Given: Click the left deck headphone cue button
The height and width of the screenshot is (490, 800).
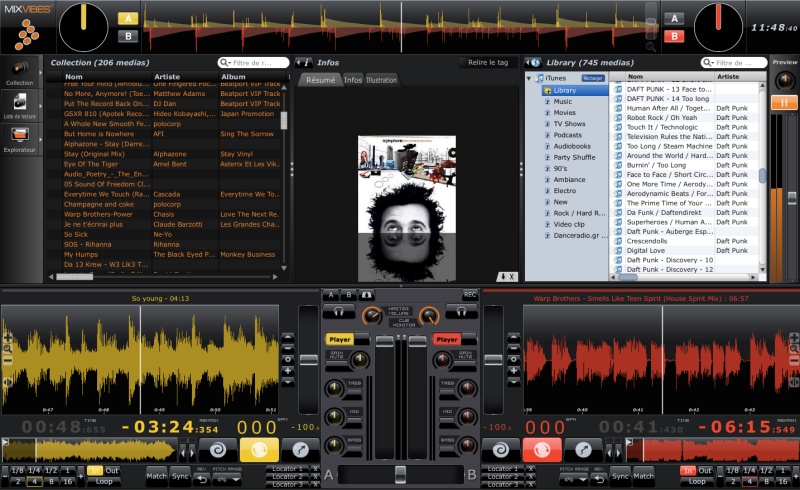Looking at the screenshot, I should tap(338, 311).
